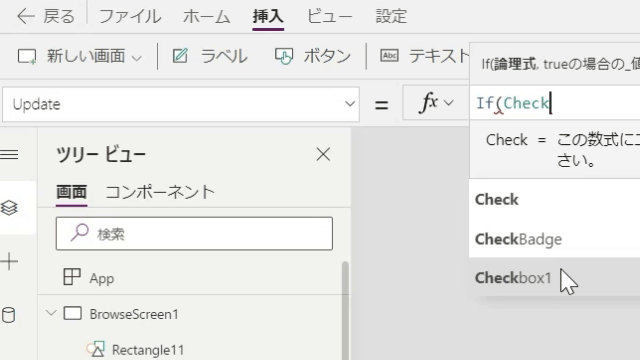The height and width of the screenshot is (360, 640).
Task: Click the ボタン button icon
Action: 284,56
